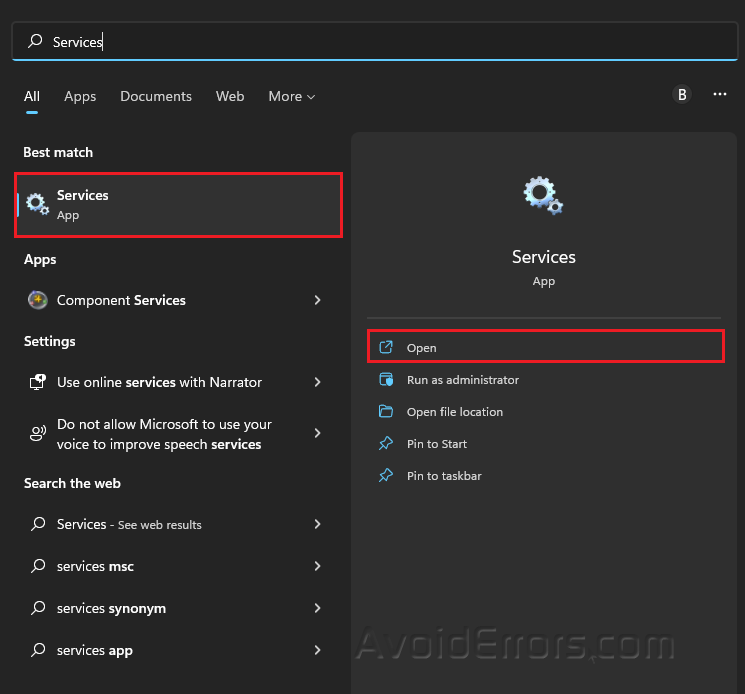
Task: Switch to the Documents tab
Action: (156, 96)
